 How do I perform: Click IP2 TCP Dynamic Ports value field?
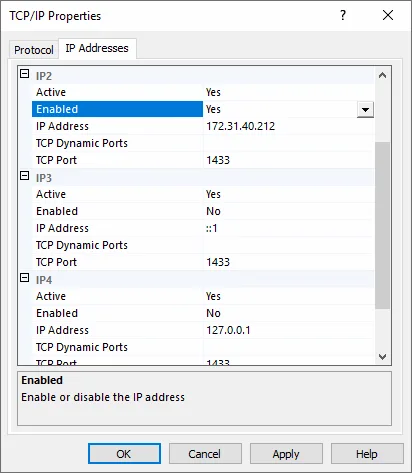coord(288,143)
